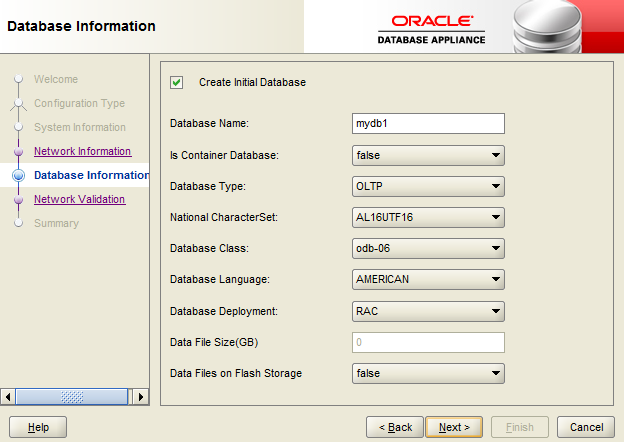Click the 'Database Name:' label
The height and width of the screenshot is (442, 624).
click(209, 123)
